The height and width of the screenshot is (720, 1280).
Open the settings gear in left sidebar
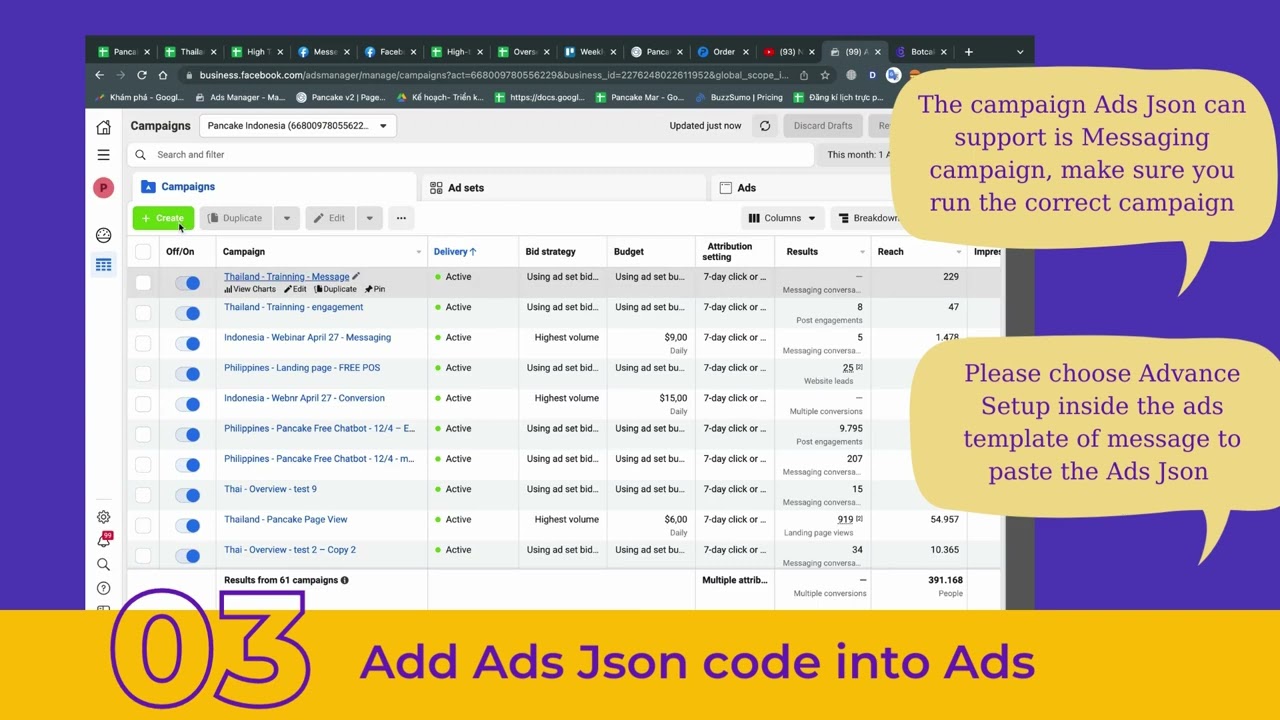pos(103,517)
